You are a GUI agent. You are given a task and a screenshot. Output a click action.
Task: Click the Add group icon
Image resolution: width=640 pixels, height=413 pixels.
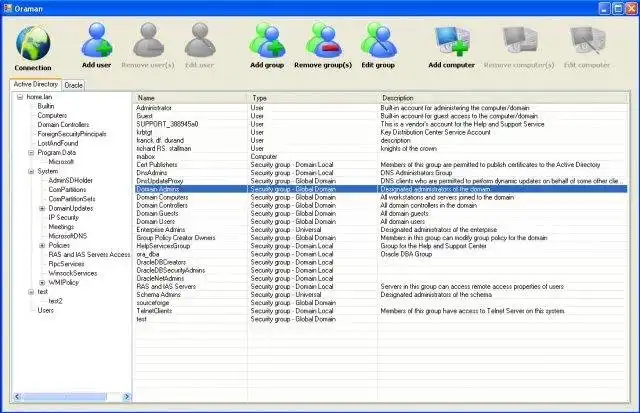click(x=267, y=40)
